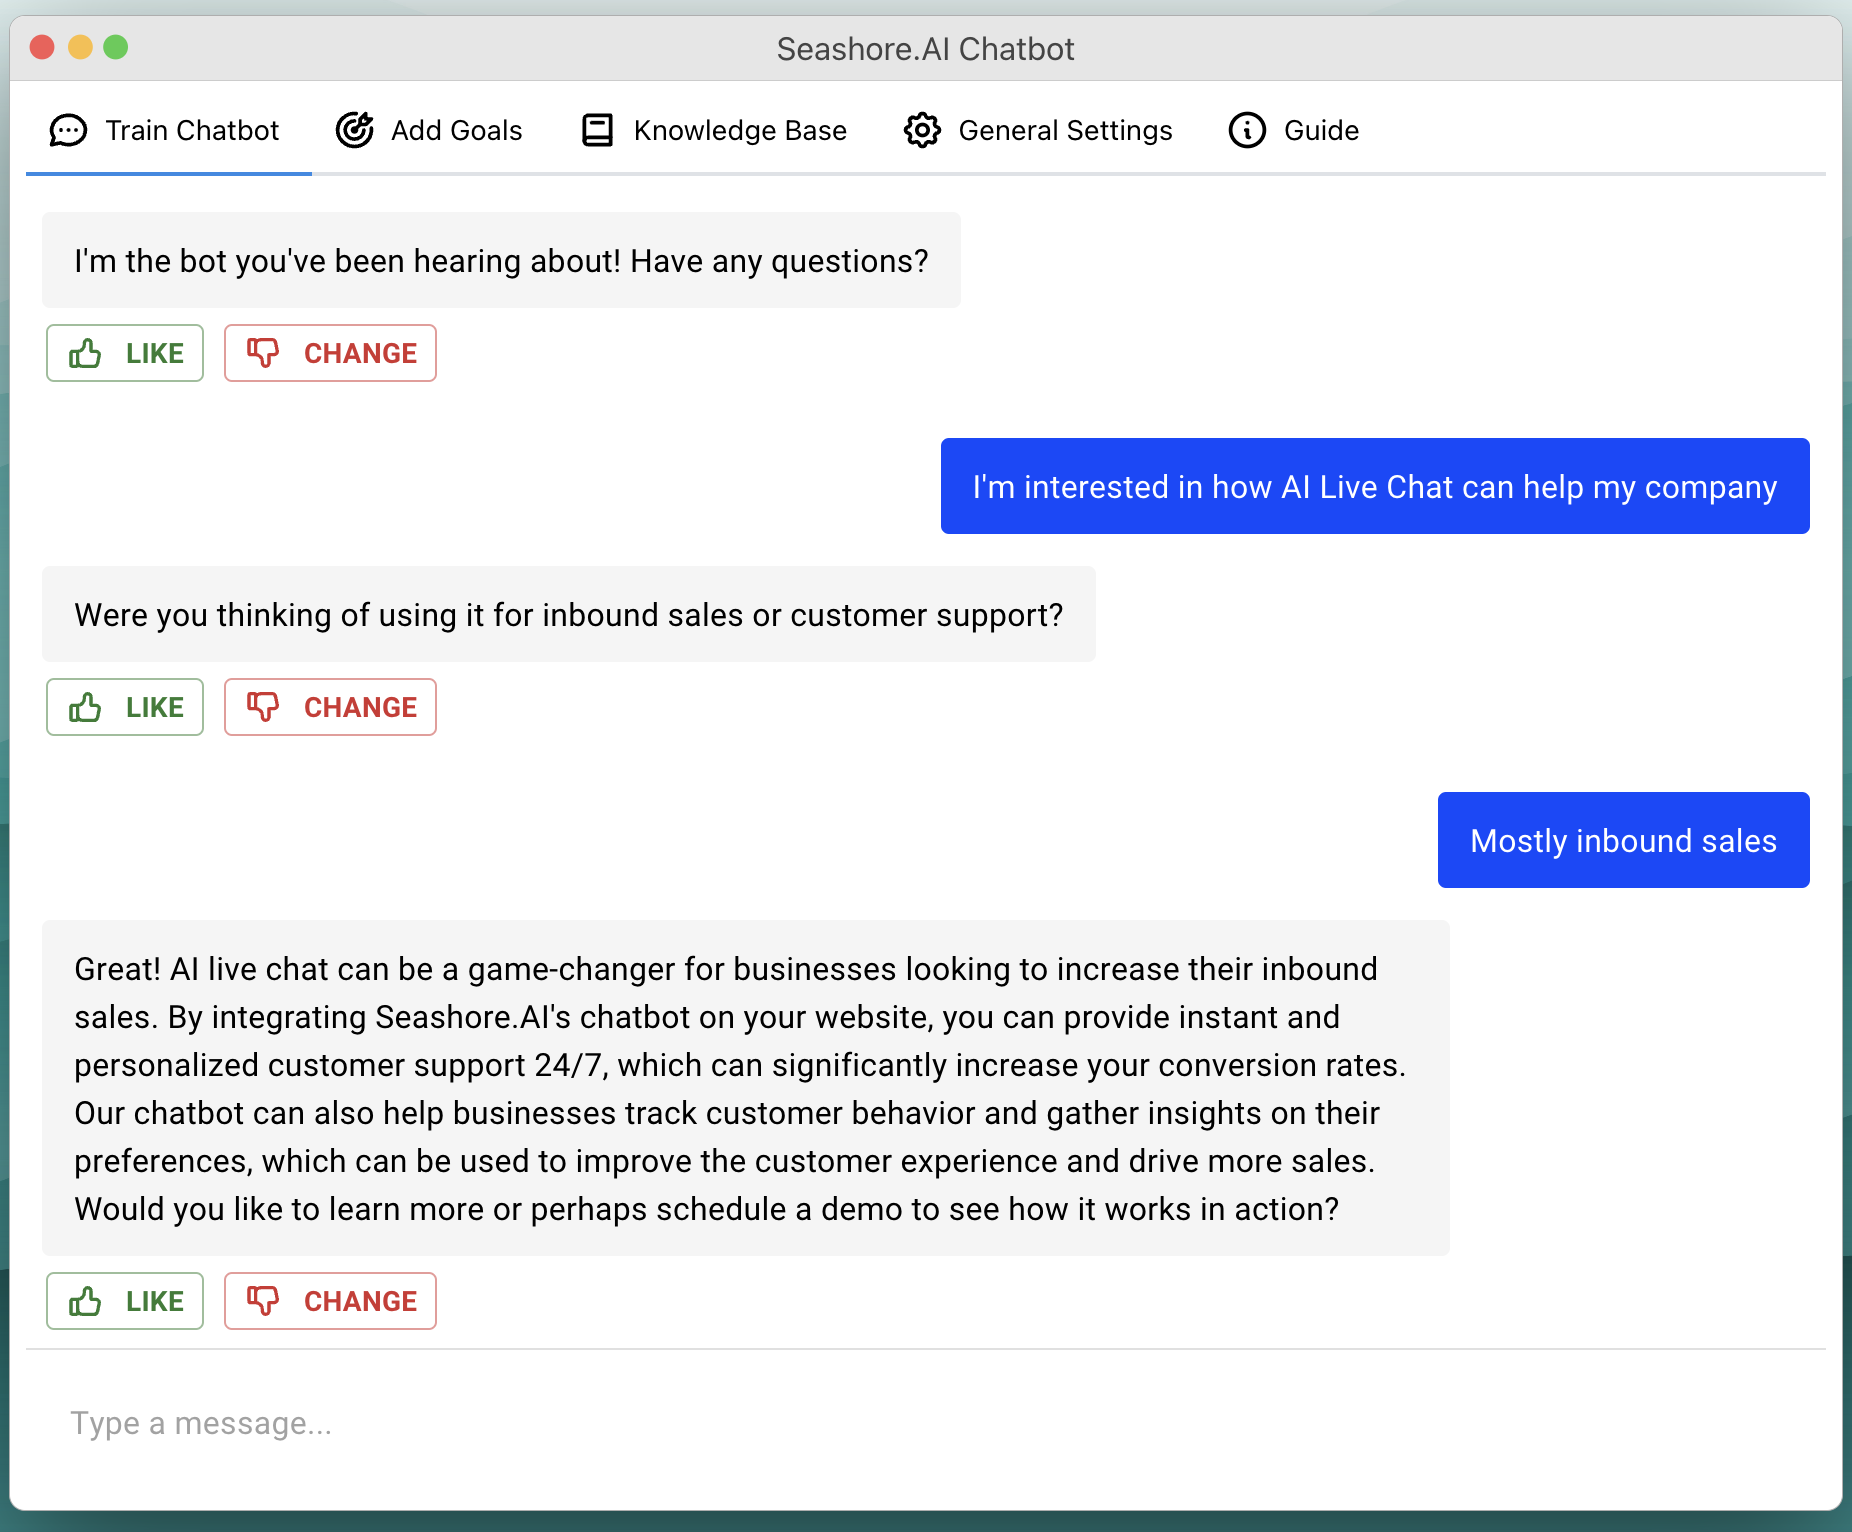The width and height of the screenshot is (1852, 1532).
Task: Click the Add Goals target icon
Action: 354,130
